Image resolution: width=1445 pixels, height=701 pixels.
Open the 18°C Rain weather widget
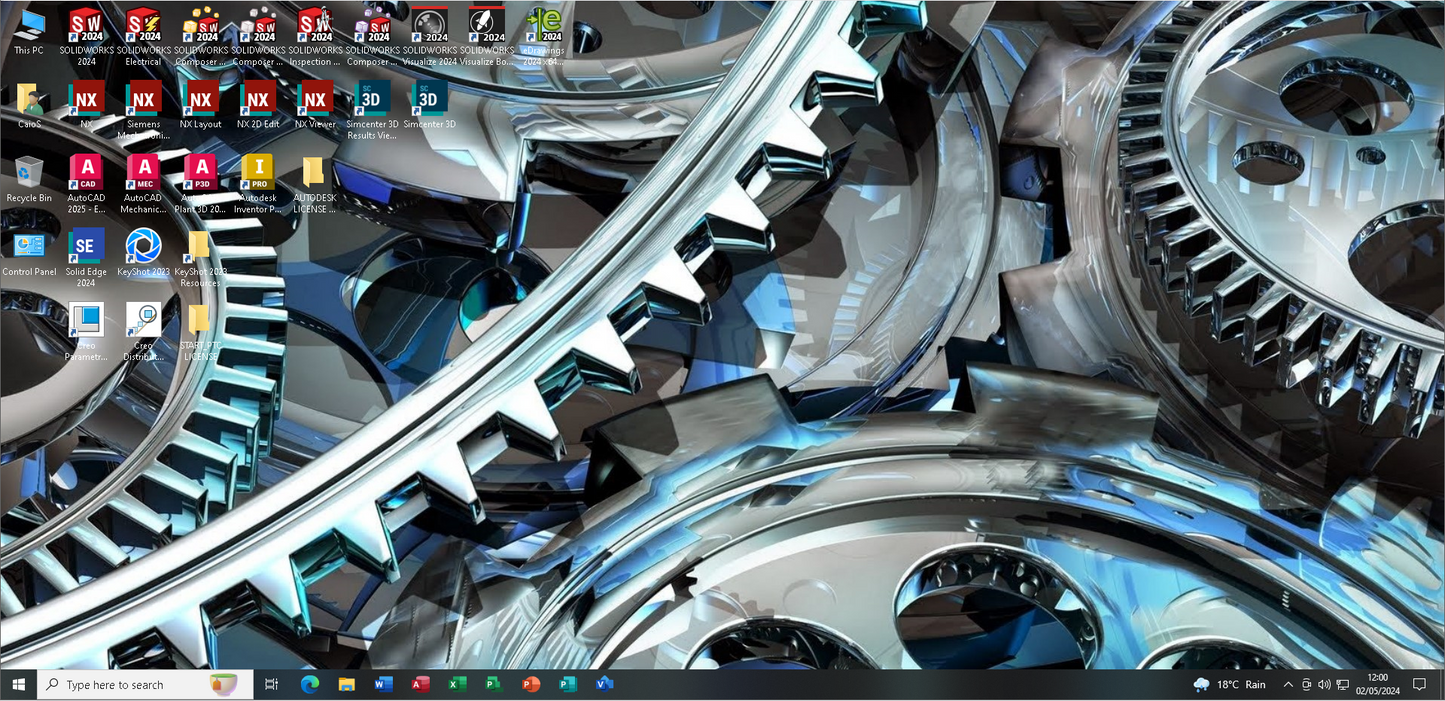tap(1230, 685)
